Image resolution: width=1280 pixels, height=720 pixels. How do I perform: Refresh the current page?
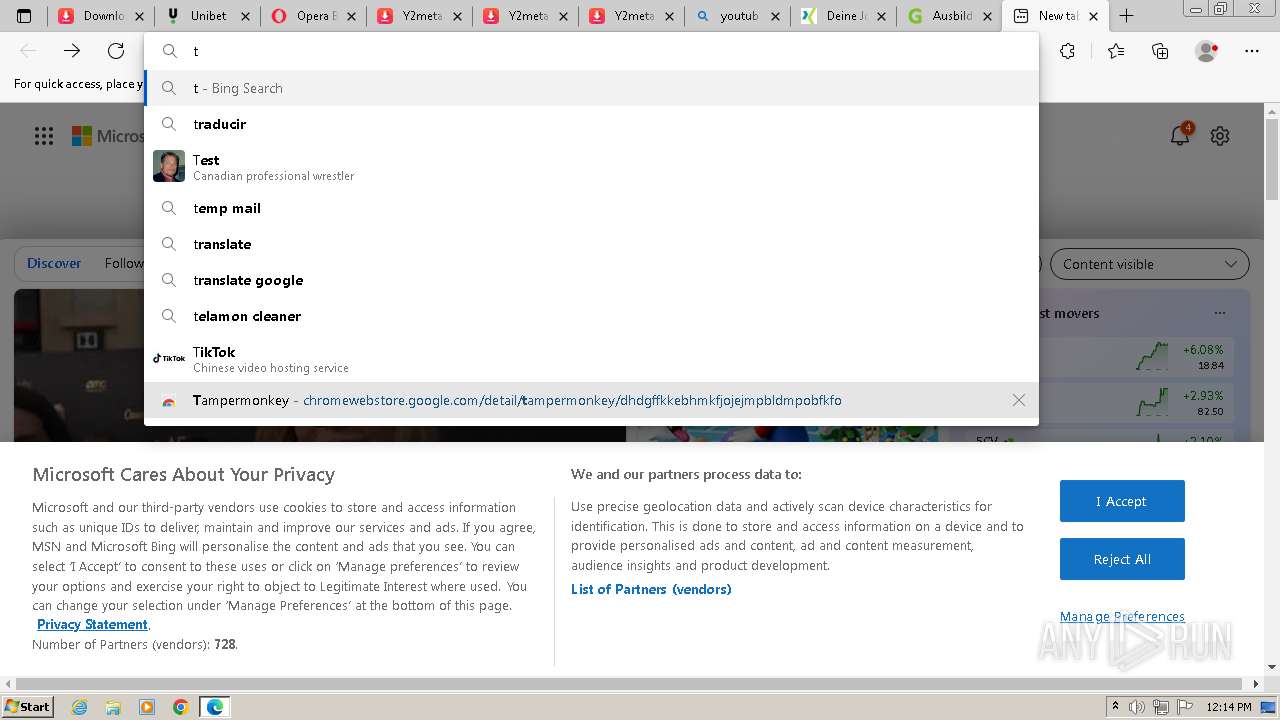click(x=116, y=51)
